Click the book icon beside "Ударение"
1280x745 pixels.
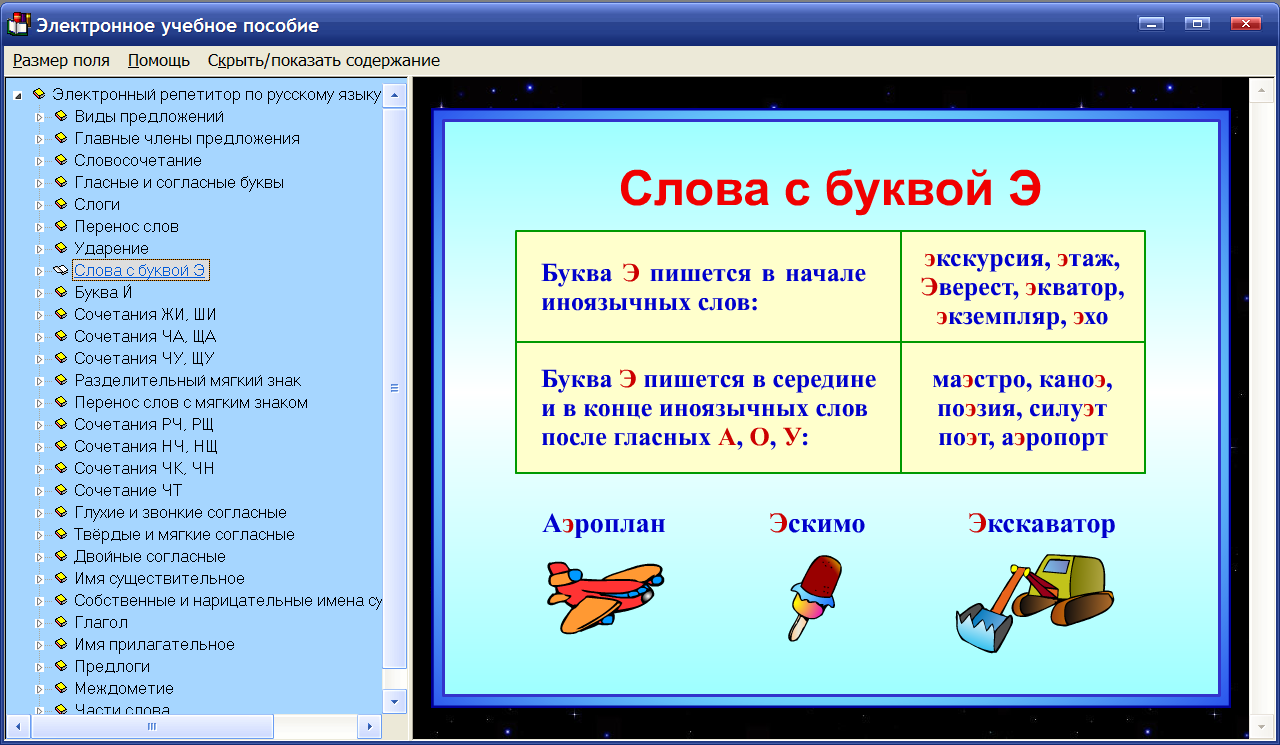(x=59, y=248)
